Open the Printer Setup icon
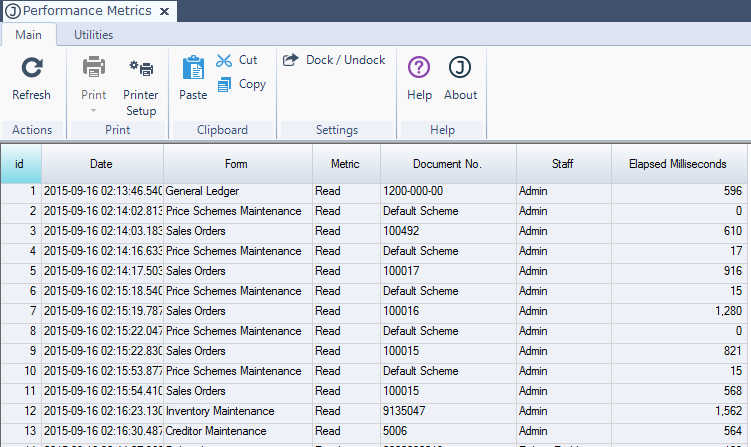This screenshot has height=447, width=751. [141, 68]
